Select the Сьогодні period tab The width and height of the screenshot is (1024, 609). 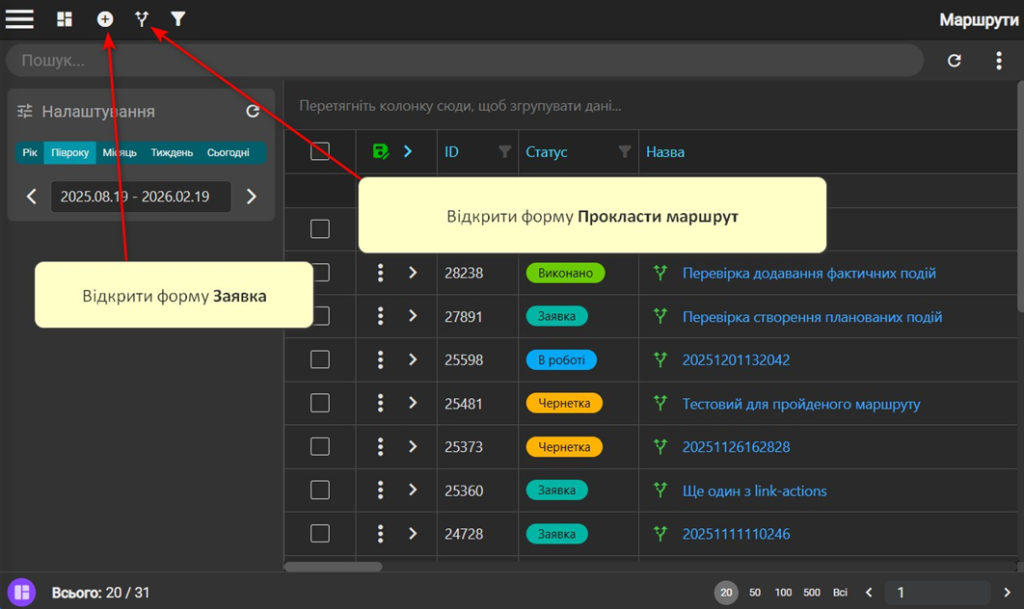coord(228,152)
